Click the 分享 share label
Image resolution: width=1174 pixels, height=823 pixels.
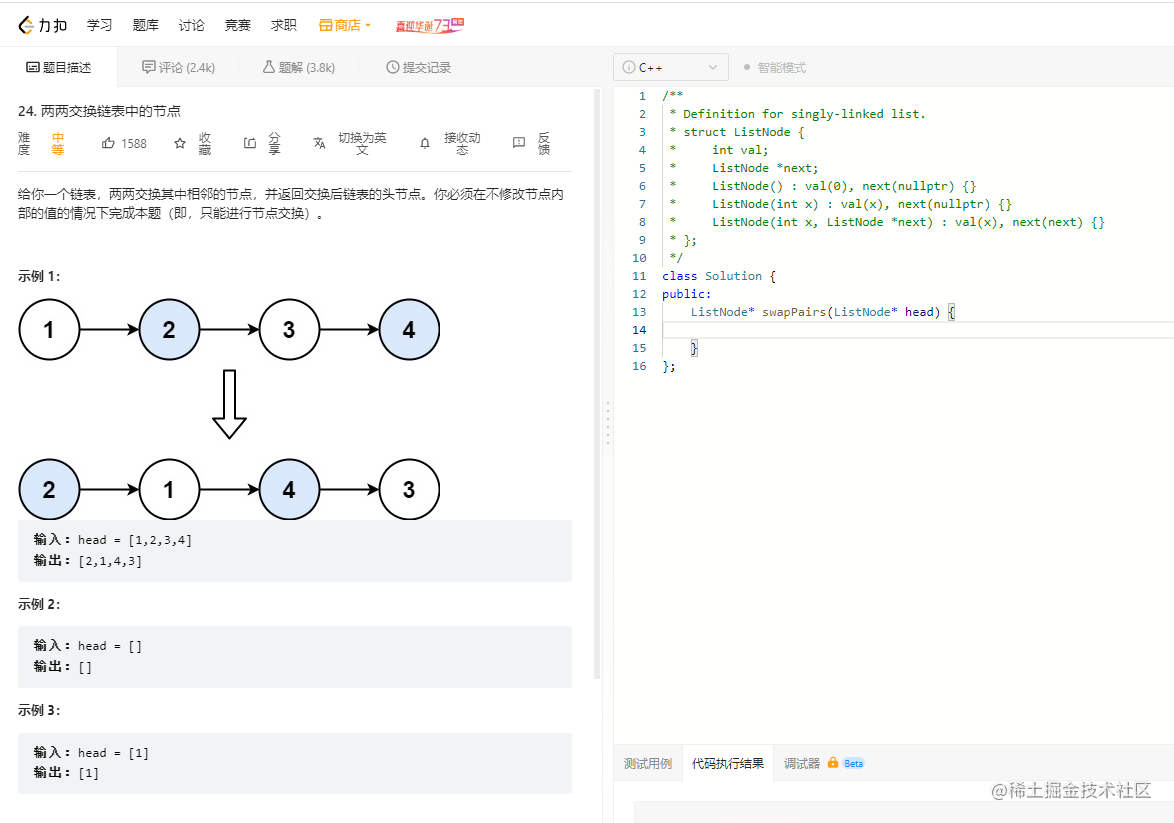pyautogui.click(x=274, y=144)
